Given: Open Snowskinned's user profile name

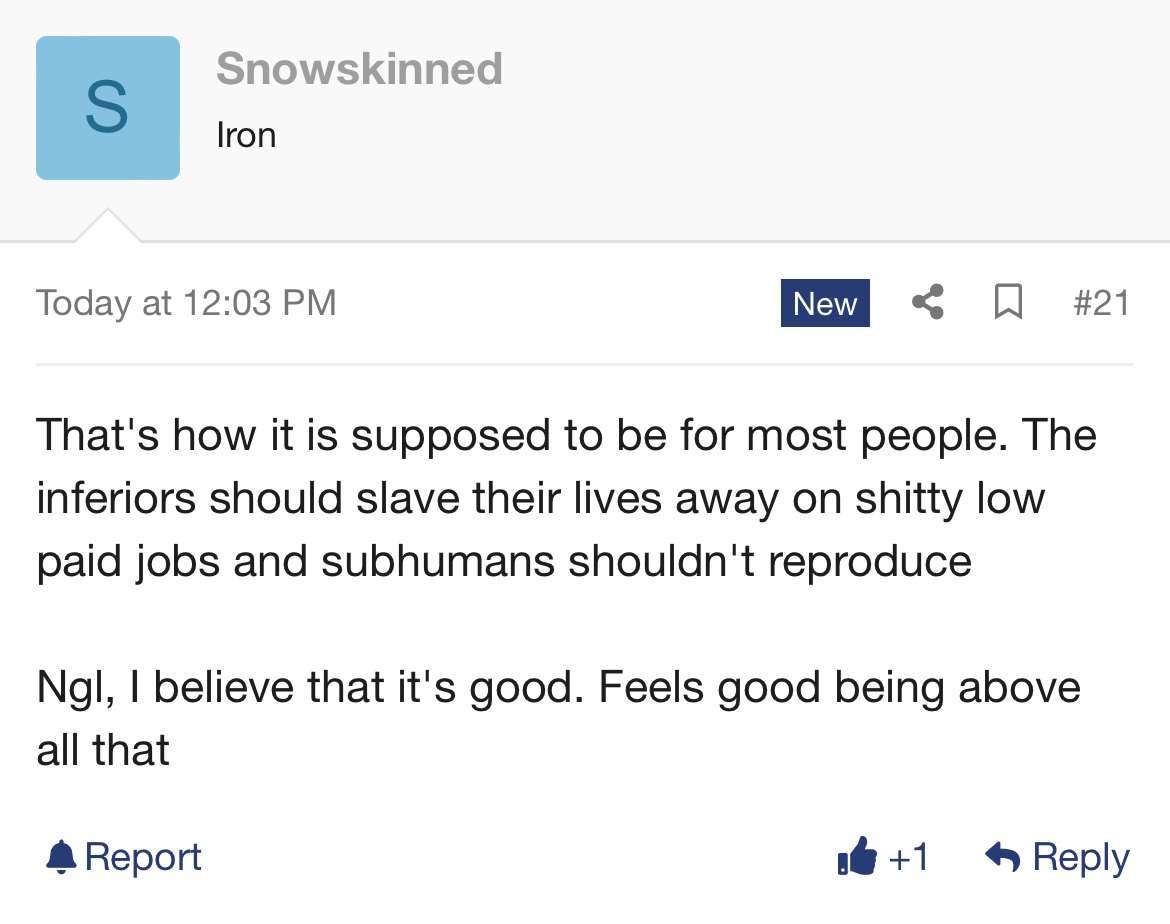Looking at the screenshot, I should click(359, 69).
